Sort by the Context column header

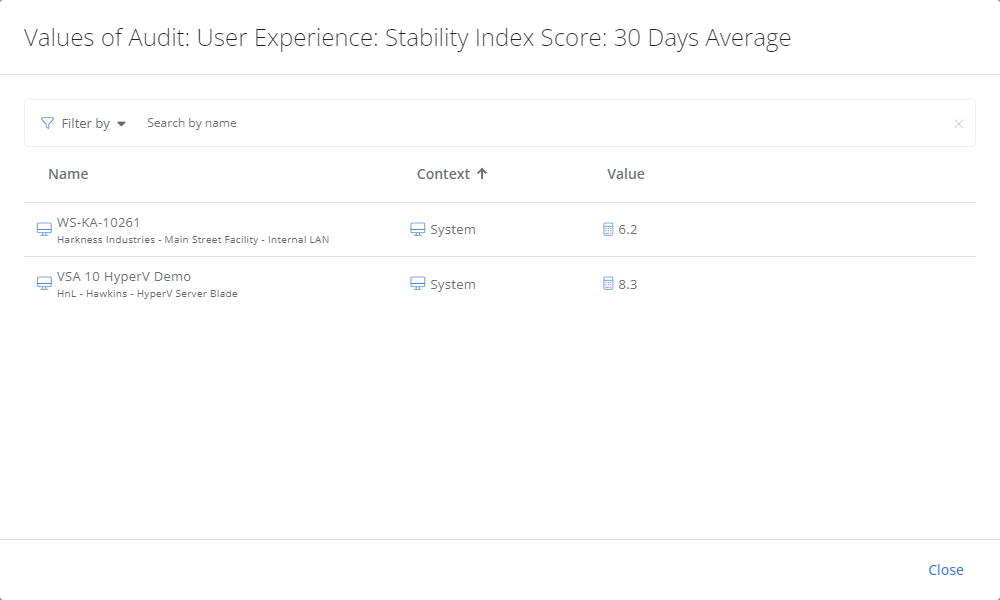443,174
